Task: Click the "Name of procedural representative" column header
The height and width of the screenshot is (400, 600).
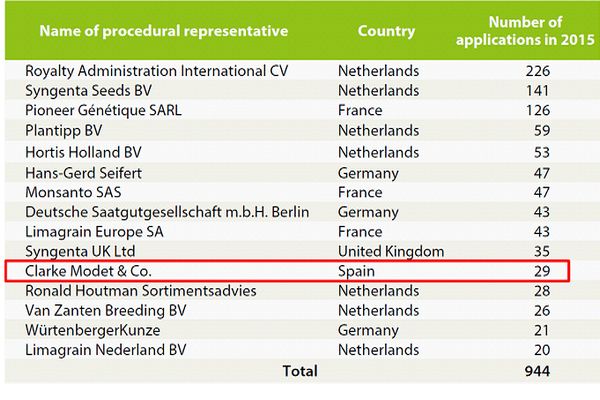Action: [x=163, y=31]
